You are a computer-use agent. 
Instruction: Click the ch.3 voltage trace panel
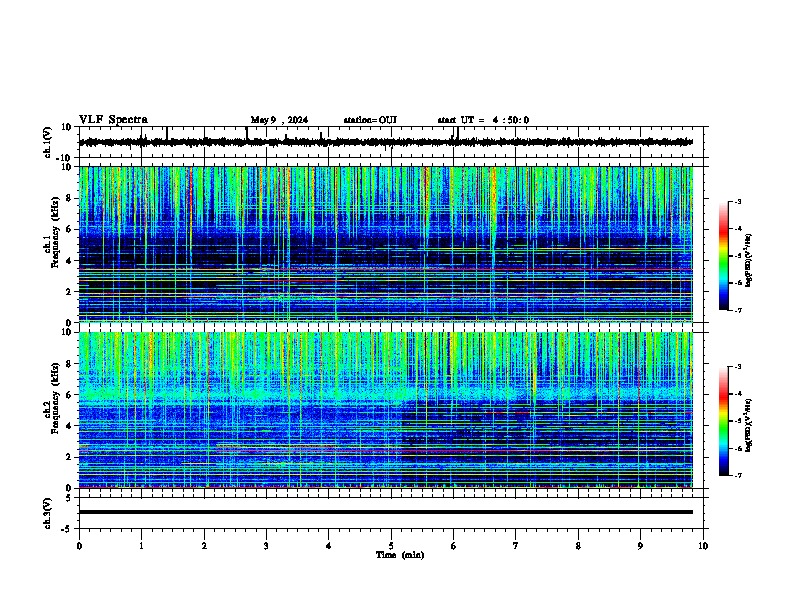point(390,513)
